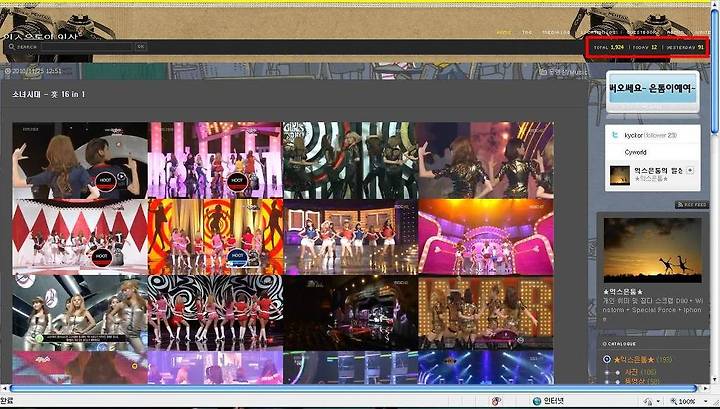The image size is (720, 409).
Task: Open the kyckor Twitter link
Action: pos(632,135)
